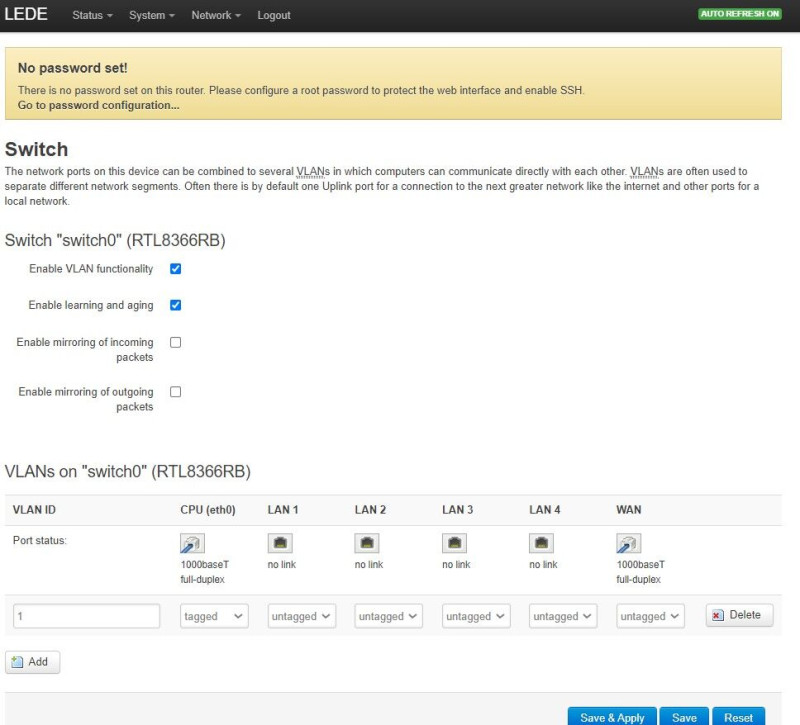Click the LAN 2 port status icon
The image size is (800, 725).
[x=367, y=543]
